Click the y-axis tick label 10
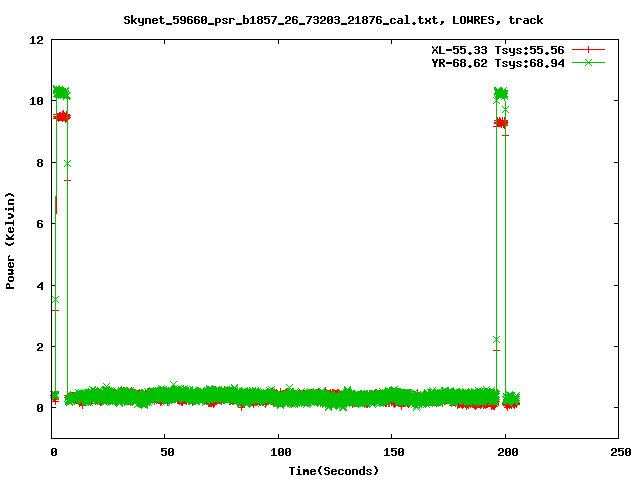Screen dimensions: 640x480 (x=35, y=101)
